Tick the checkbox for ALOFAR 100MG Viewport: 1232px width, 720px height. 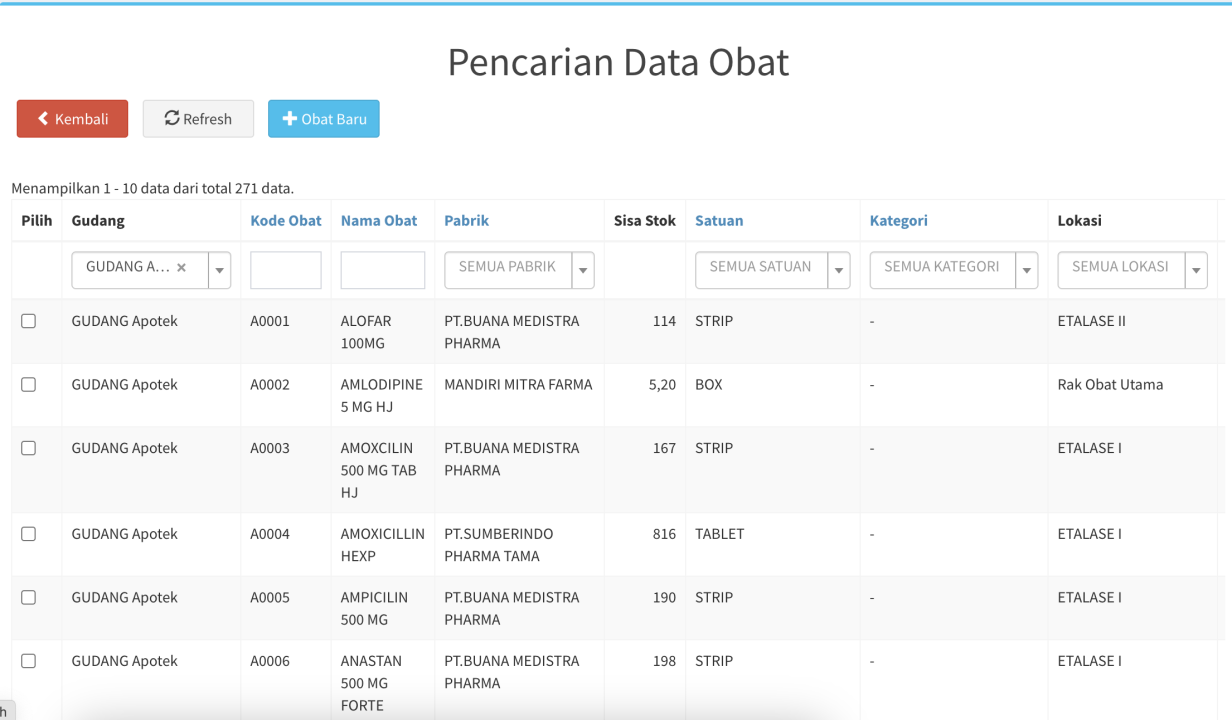pyautogui.click(x=29, y=321)
